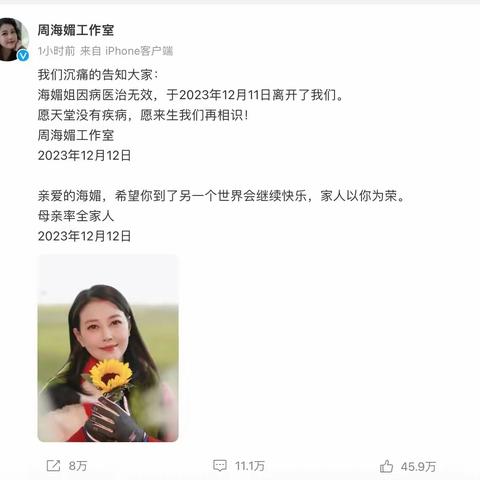Click the sentence mentioning 2023年12月11日

coord(190,95)
